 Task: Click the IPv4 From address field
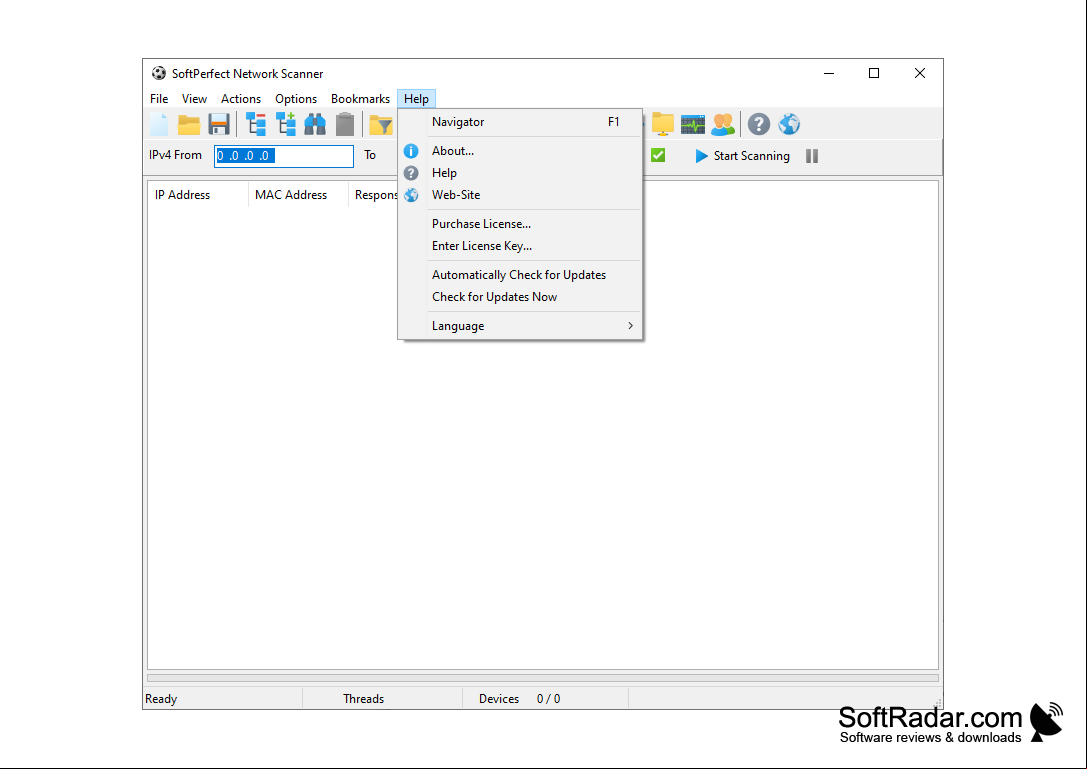click(x=284, y=156)
